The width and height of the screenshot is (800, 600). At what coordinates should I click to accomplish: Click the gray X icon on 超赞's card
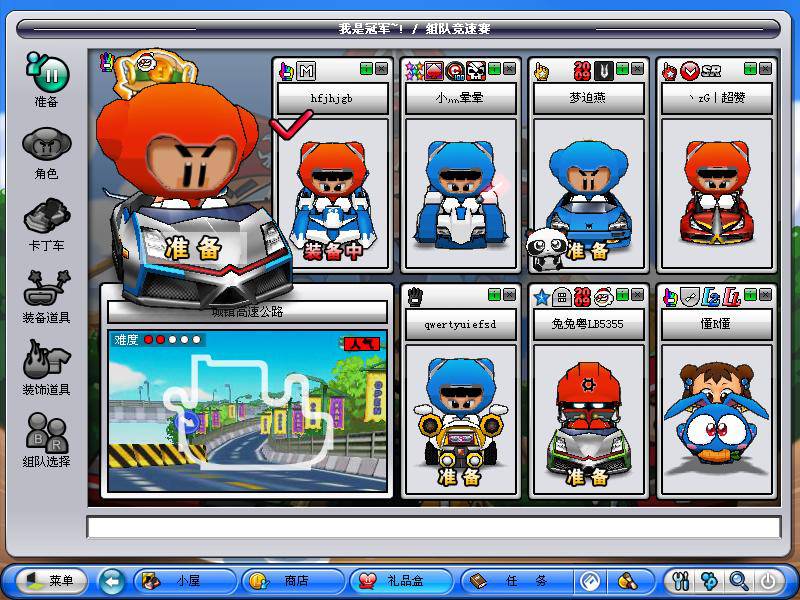pos(765,69)
